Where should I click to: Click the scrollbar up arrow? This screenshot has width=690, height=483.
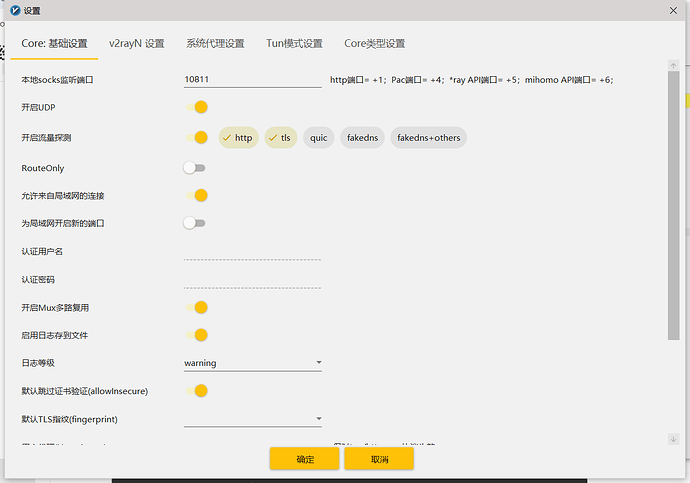[x=673, y=66]
